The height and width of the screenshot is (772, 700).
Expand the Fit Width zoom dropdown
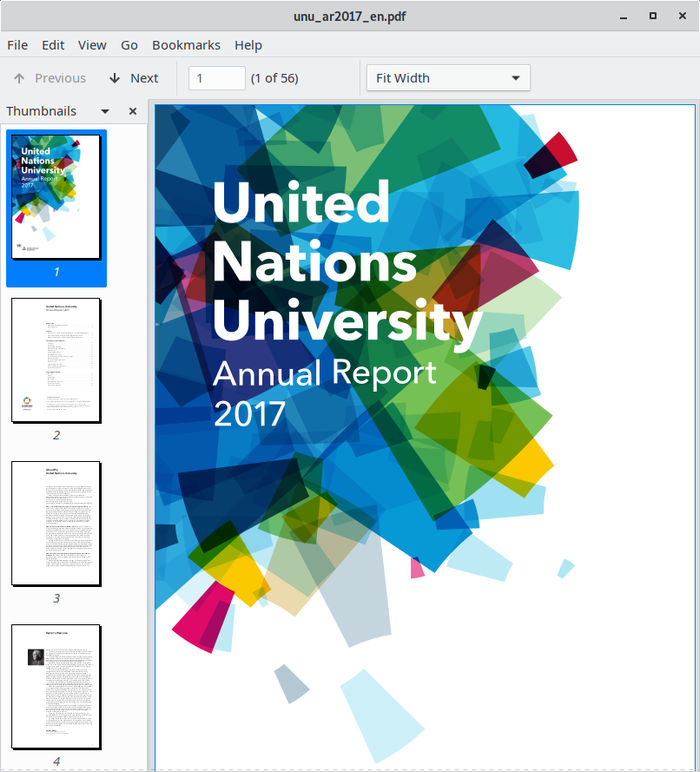[x=448, y=78]
